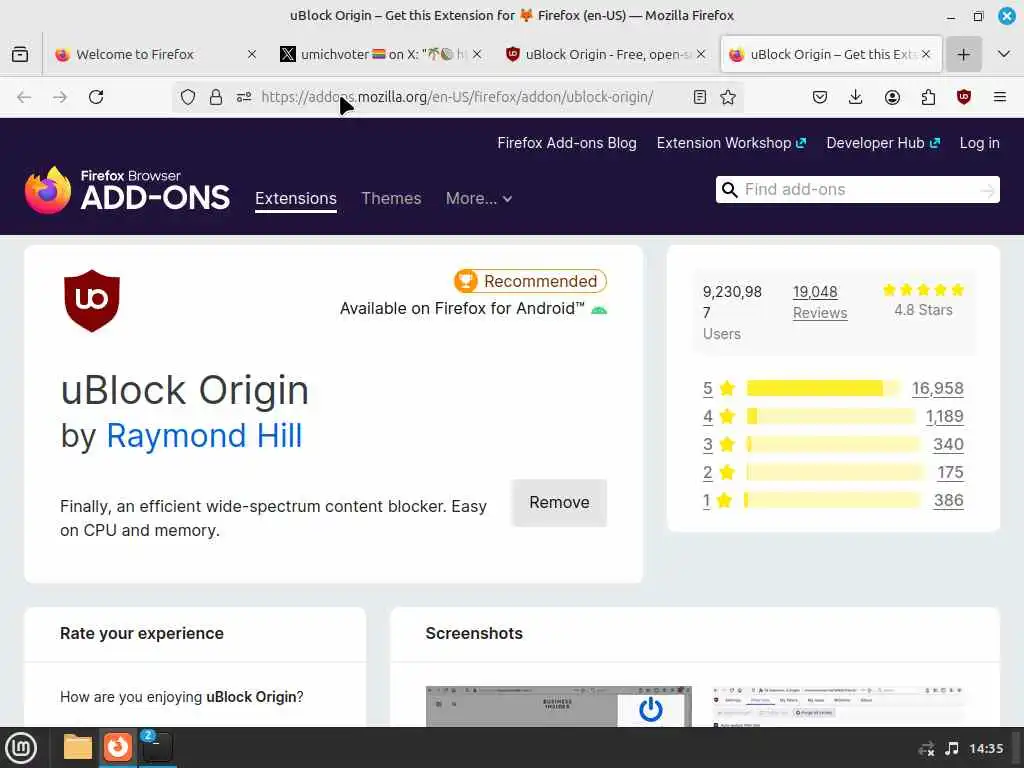
Task: Open the Developer Hub link
Action: coord(883,143)
